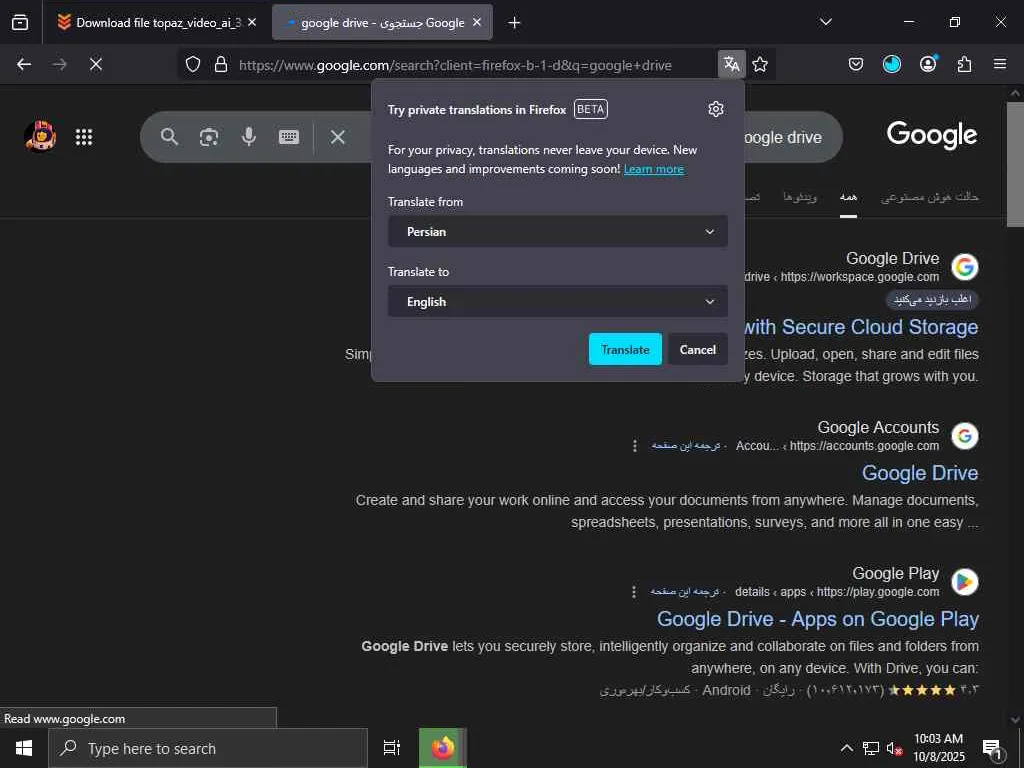
Task: Close the topaz_video_ai download tab
Action: point(252,22)
